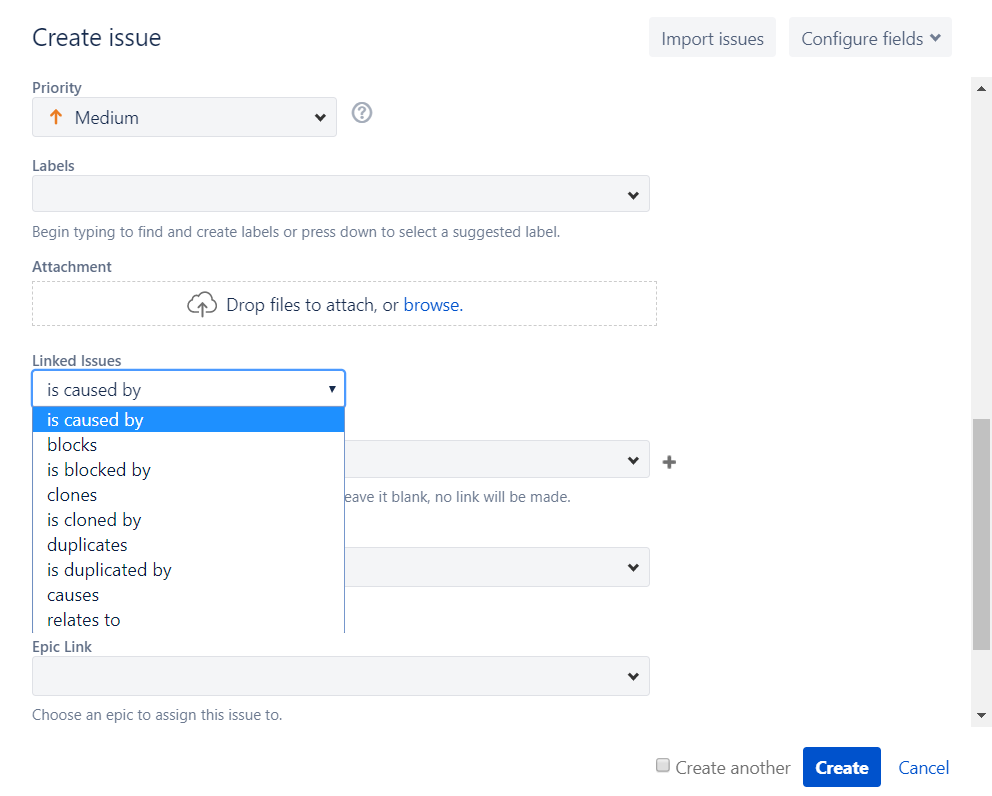The width and height of the screenshot is (992, 796).
Task: Click the browse link for attachments
Action: [x=431, y=305]
